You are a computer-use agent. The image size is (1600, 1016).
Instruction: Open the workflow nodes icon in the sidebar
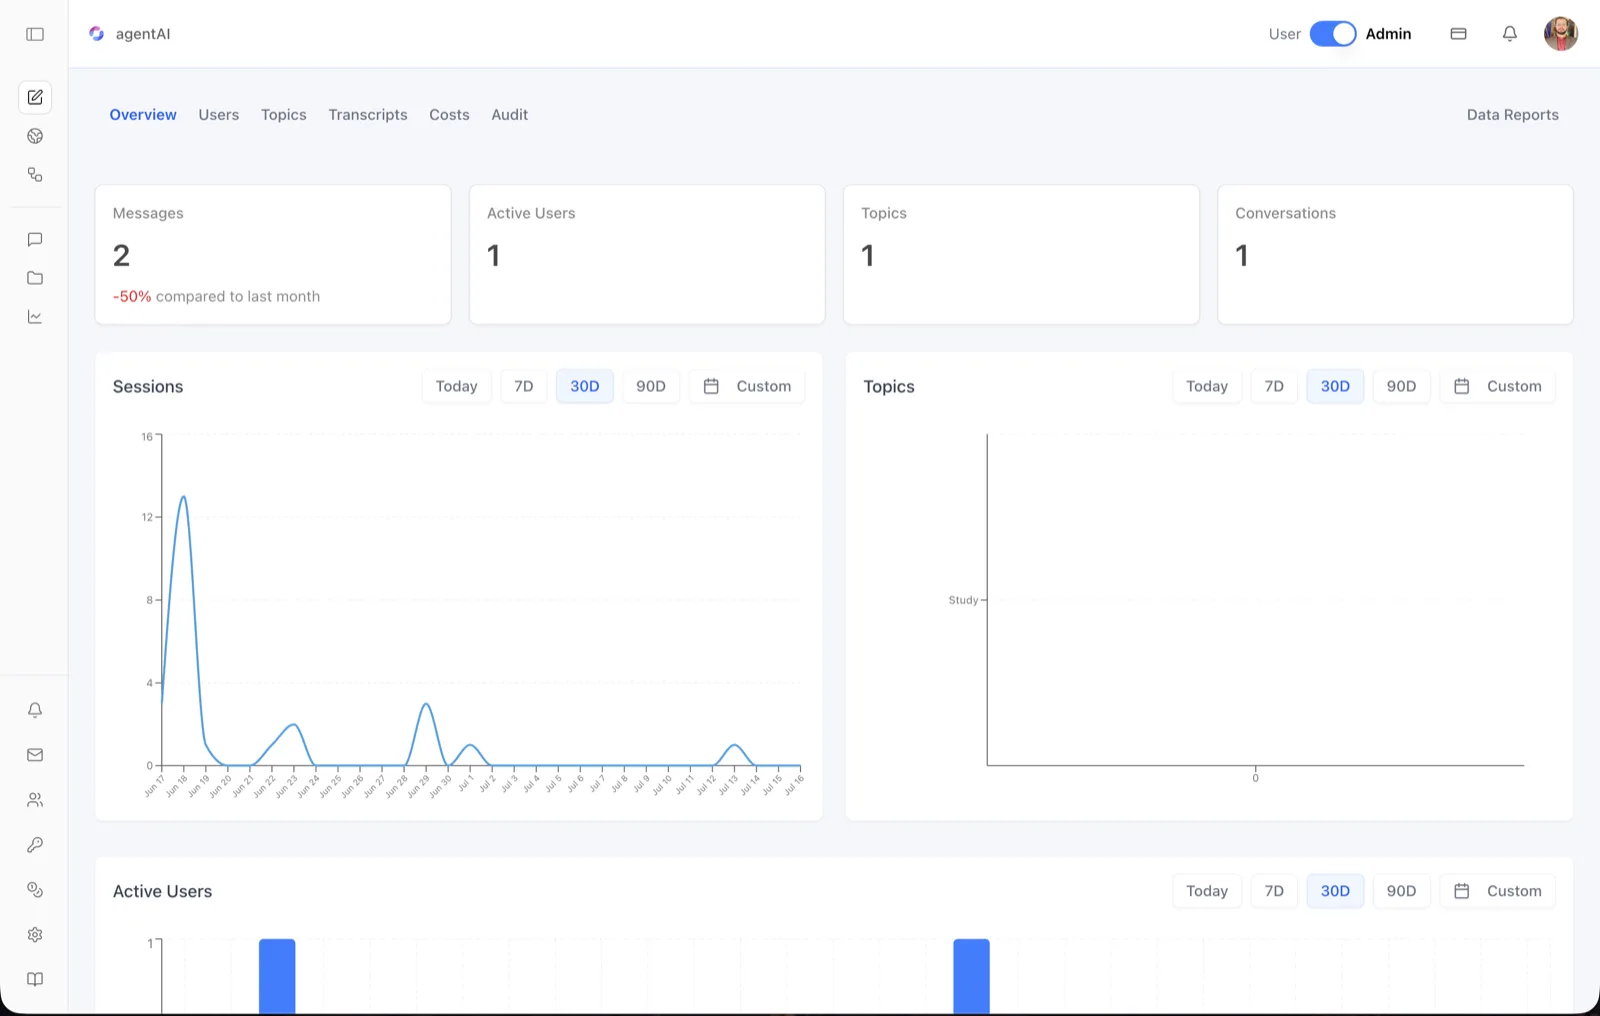tap(35, 174)
